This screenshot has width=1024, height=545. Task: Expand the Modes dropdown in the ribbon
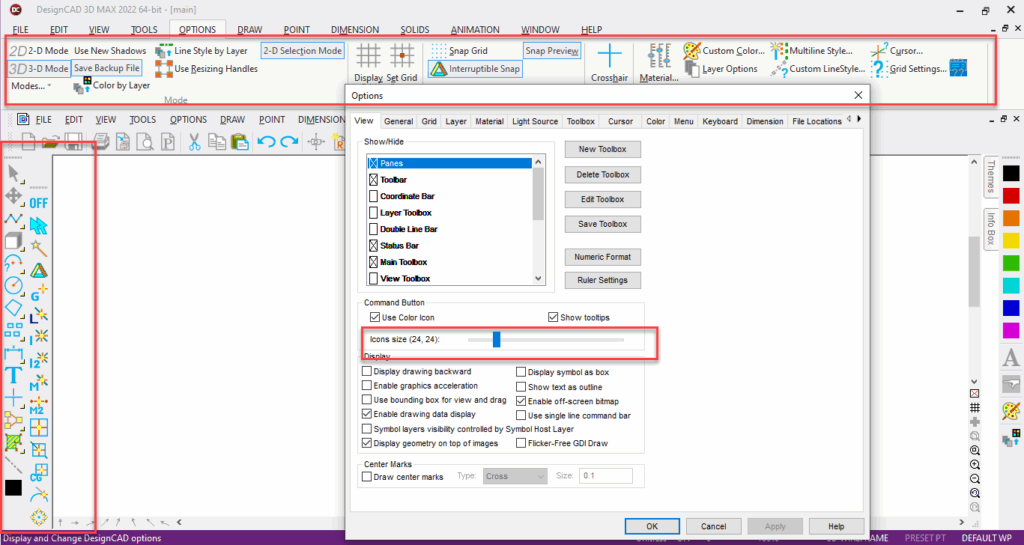point(31,86)
